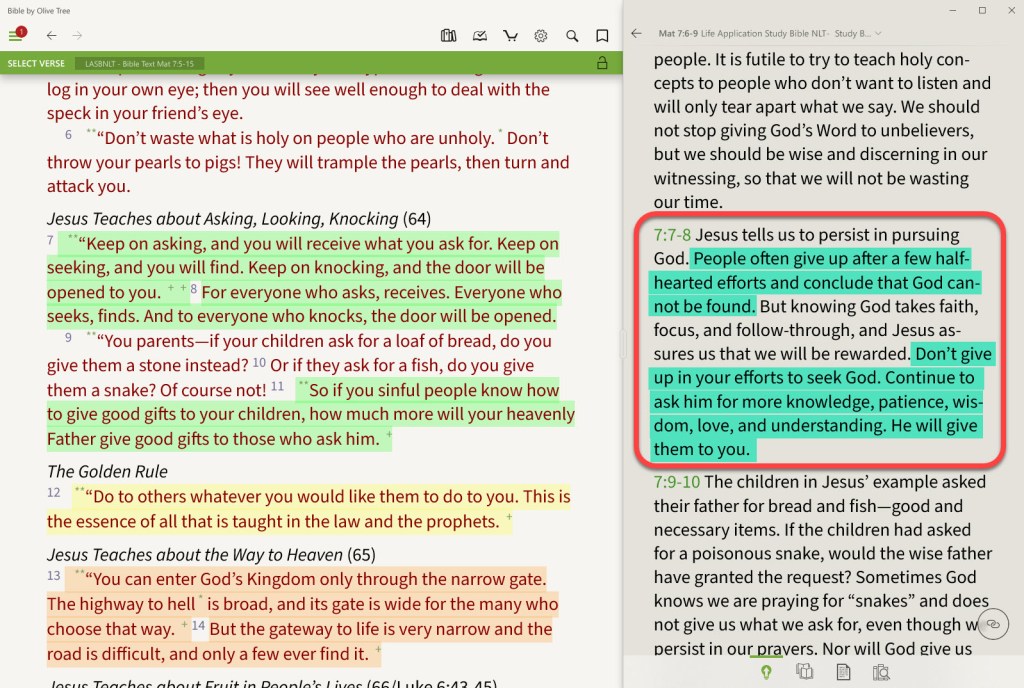Select the green lightbulb study notes icon

[766, 672]
